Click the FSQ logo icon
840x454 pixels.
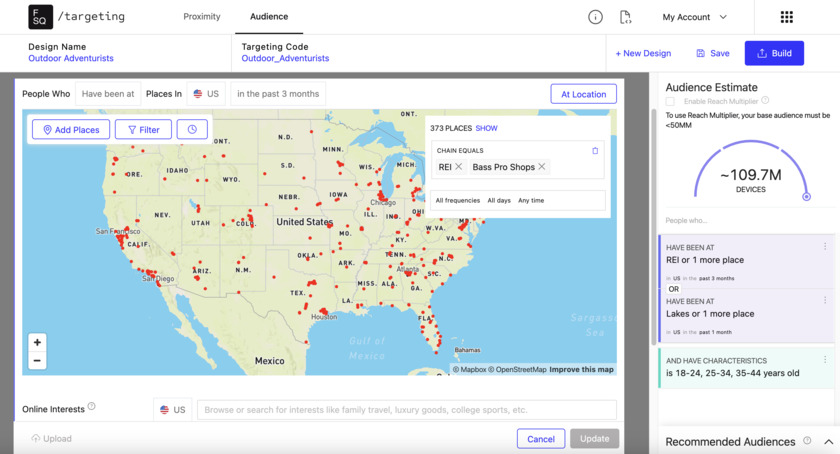coord(41,17)
